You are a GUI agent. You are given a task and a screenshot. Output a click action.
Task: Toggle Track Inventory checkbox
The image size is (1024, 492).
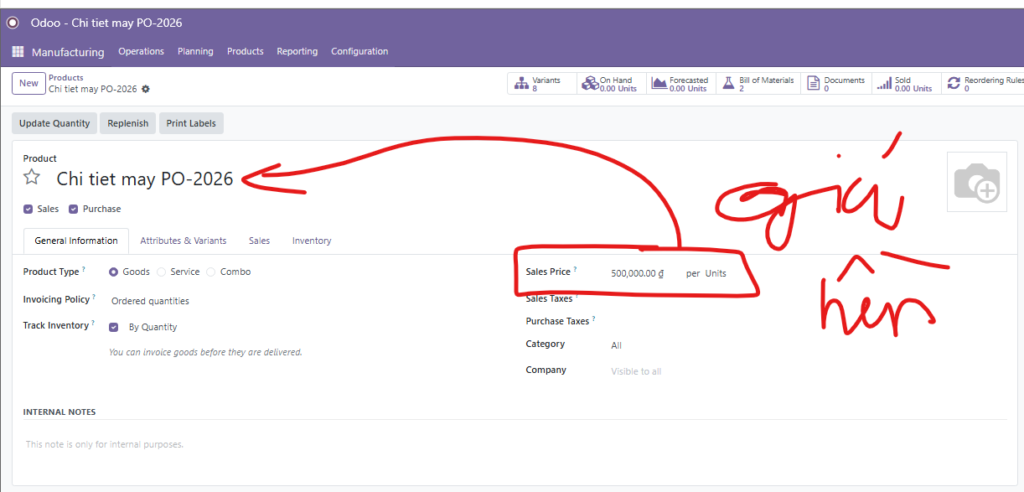pos(114,327)
